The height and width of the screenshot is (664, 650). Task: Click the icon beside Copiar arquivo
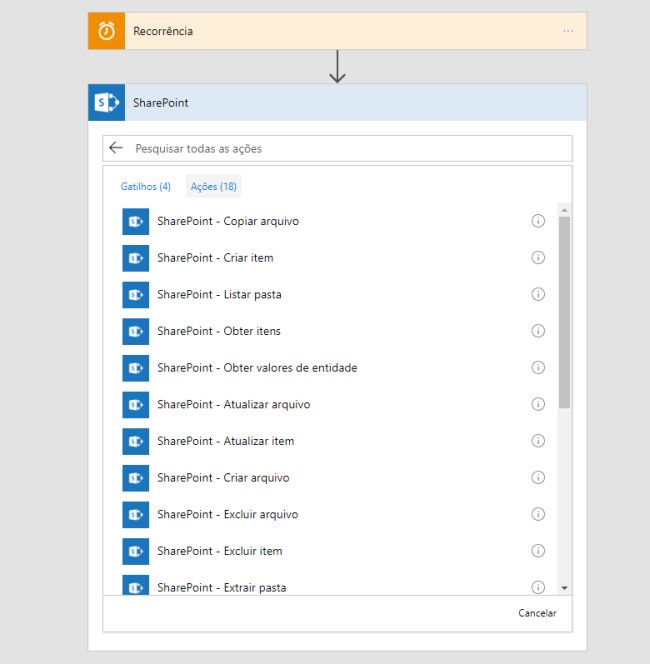point(136,221)
